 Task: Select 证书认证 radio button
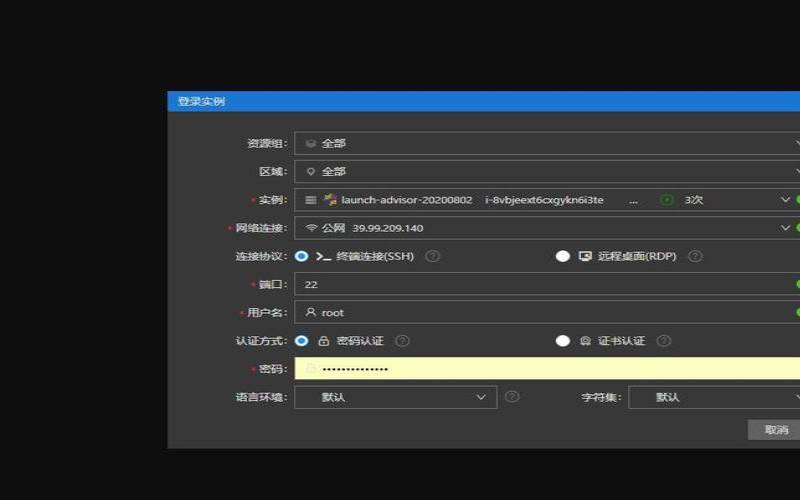click(x=563, y=340)
